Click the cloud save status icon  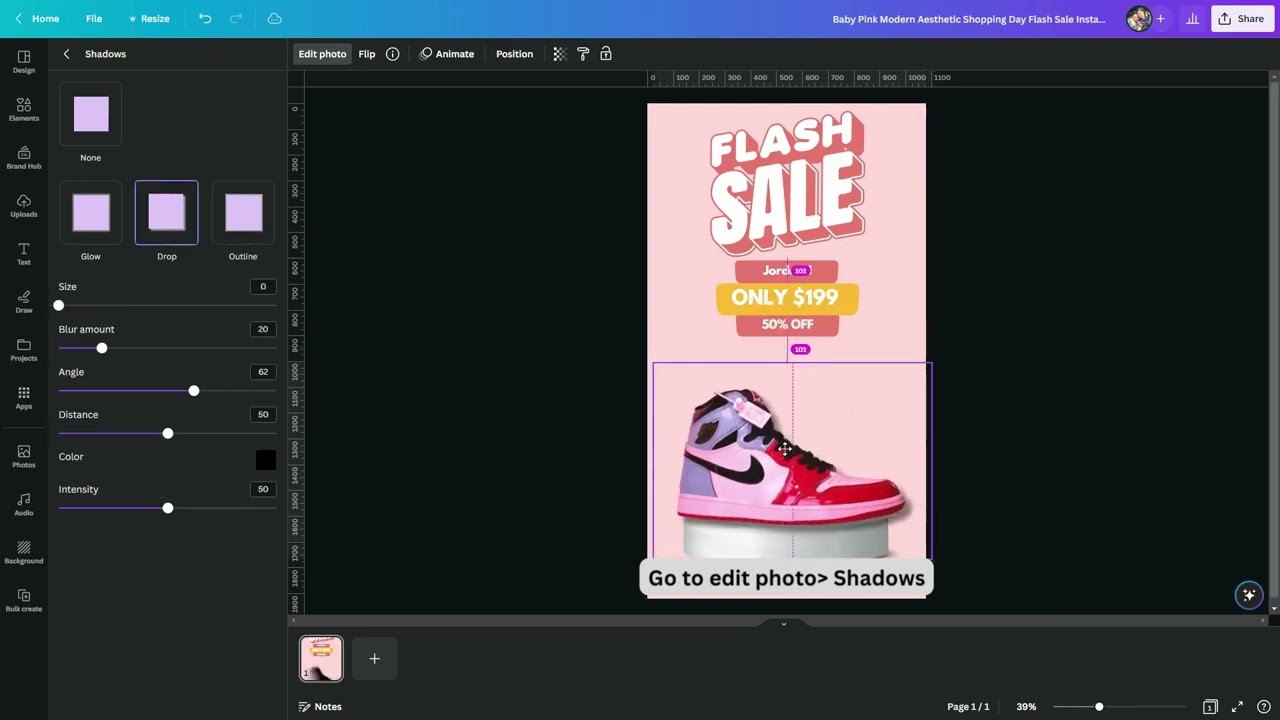[x=275, y=18]
